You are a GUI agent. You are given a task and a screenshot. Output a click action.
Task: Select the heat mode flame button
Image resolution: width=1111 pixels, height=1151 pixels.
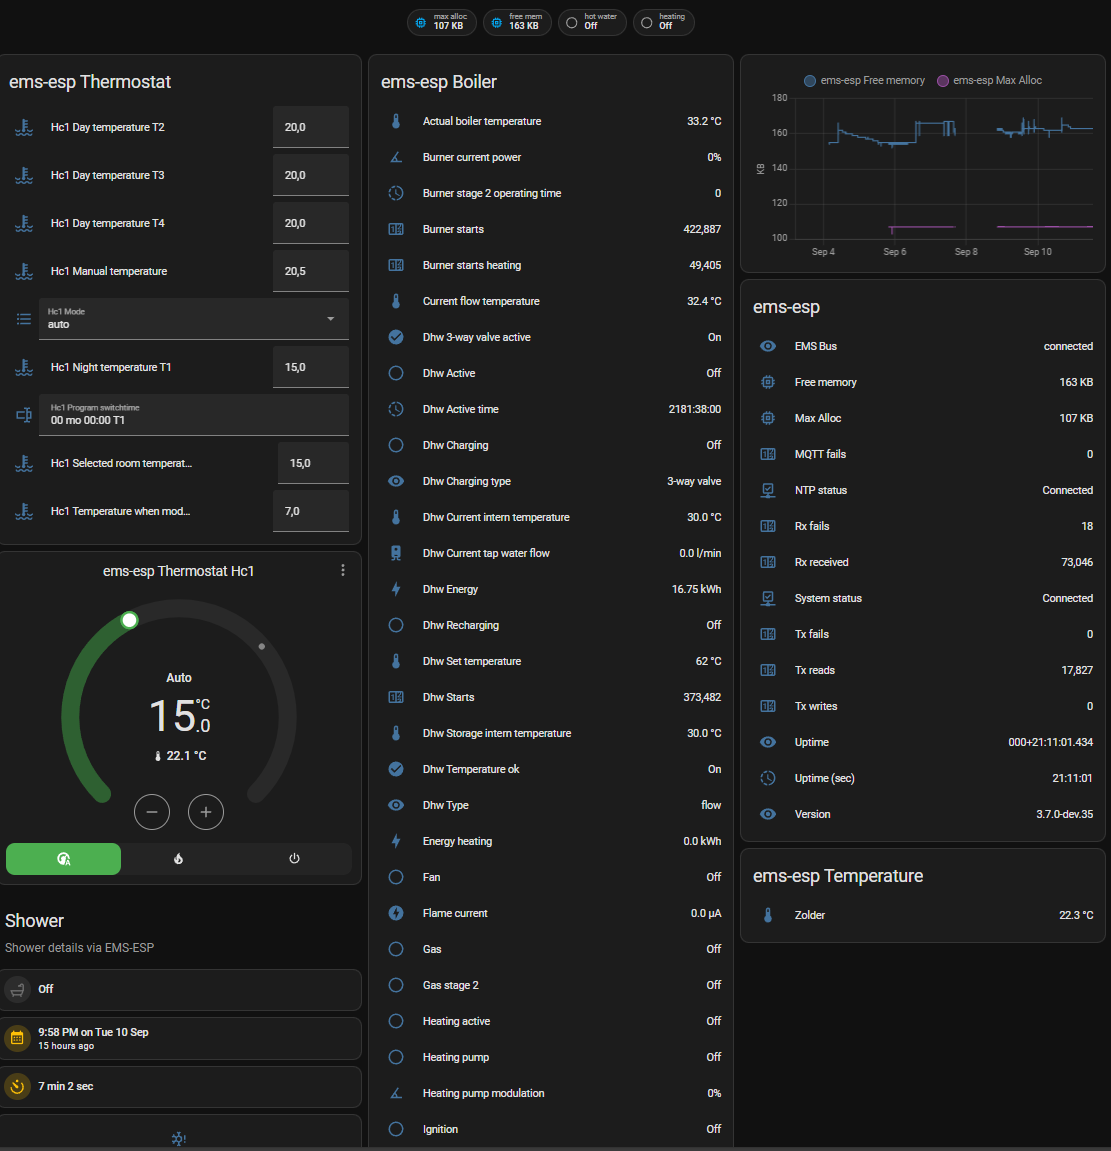pos(178,859)
